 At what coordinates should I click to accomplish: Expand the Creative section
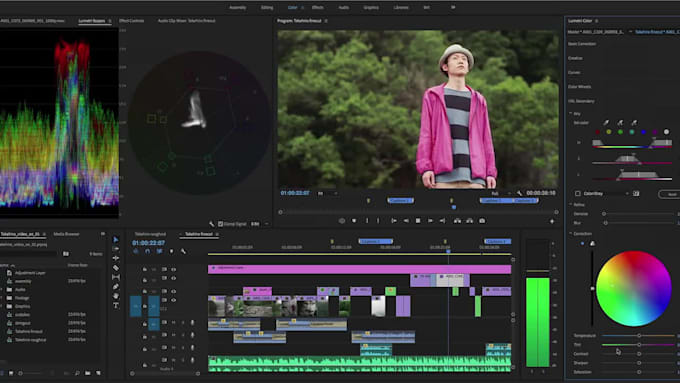[x=575, y=58]
